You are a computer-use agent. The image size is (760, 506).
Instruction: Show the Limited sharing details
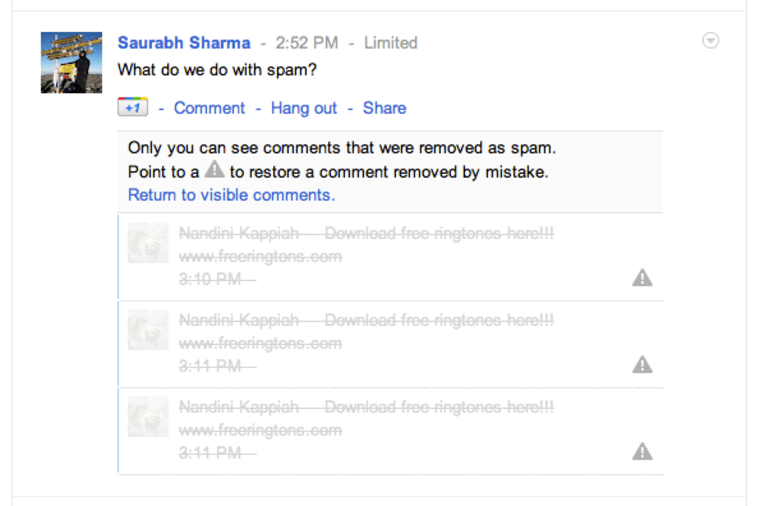(x=391, y=43)
